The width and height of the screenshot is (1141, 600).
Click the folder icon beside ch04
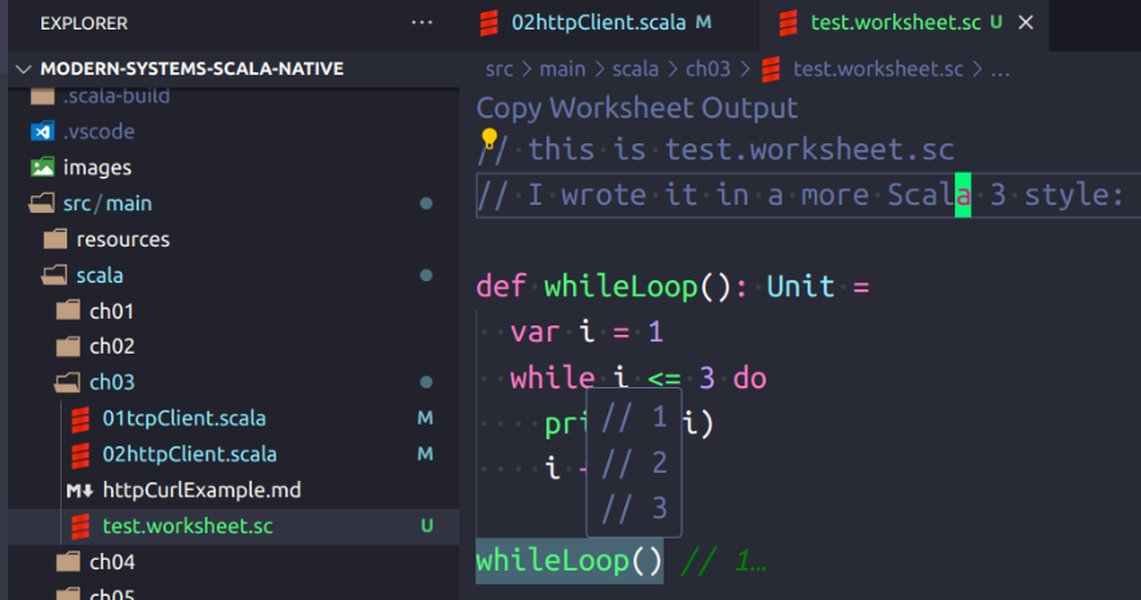tap(68, 561)
